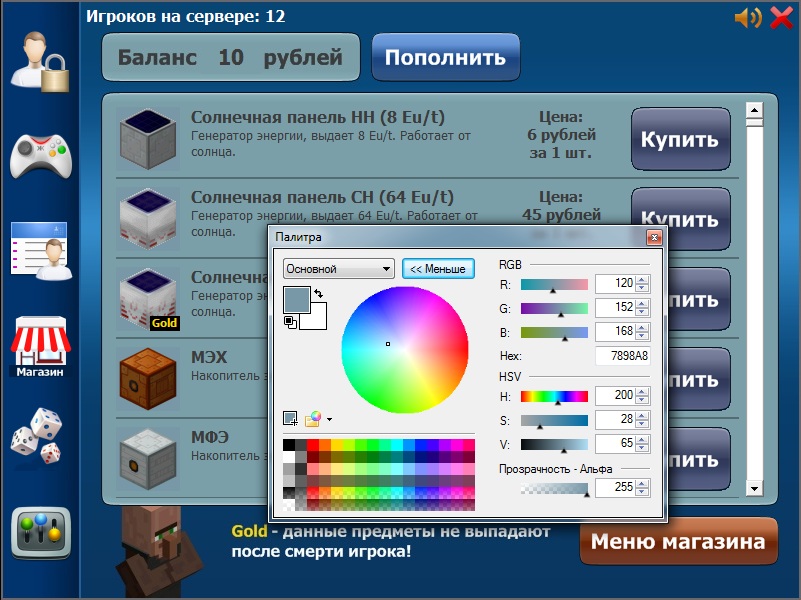
Task: Close the Палитра dialog
Action: point(654,237)
